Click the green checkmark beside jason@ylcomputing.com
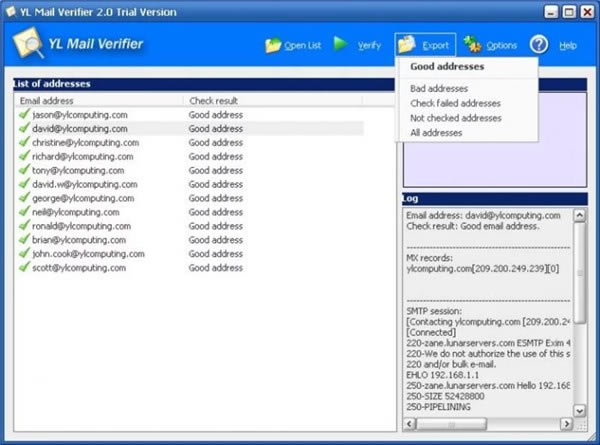600x445 pixels. (x=24, y=114)
